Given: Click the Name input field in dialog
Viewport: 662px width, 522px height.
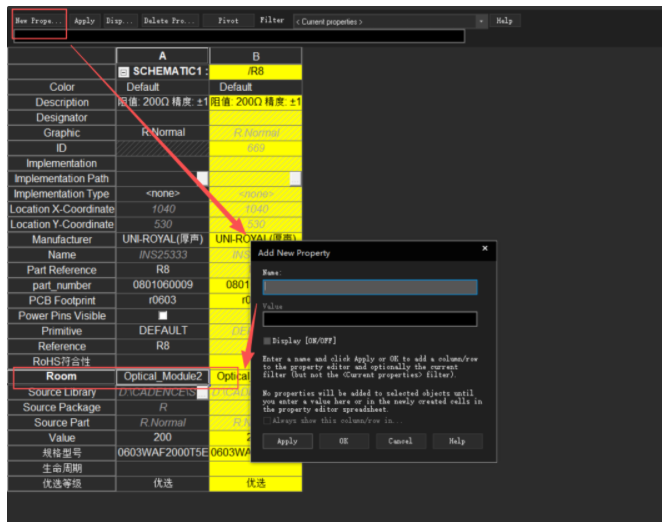Looking at the screenshot, I should tap(369, 287).
